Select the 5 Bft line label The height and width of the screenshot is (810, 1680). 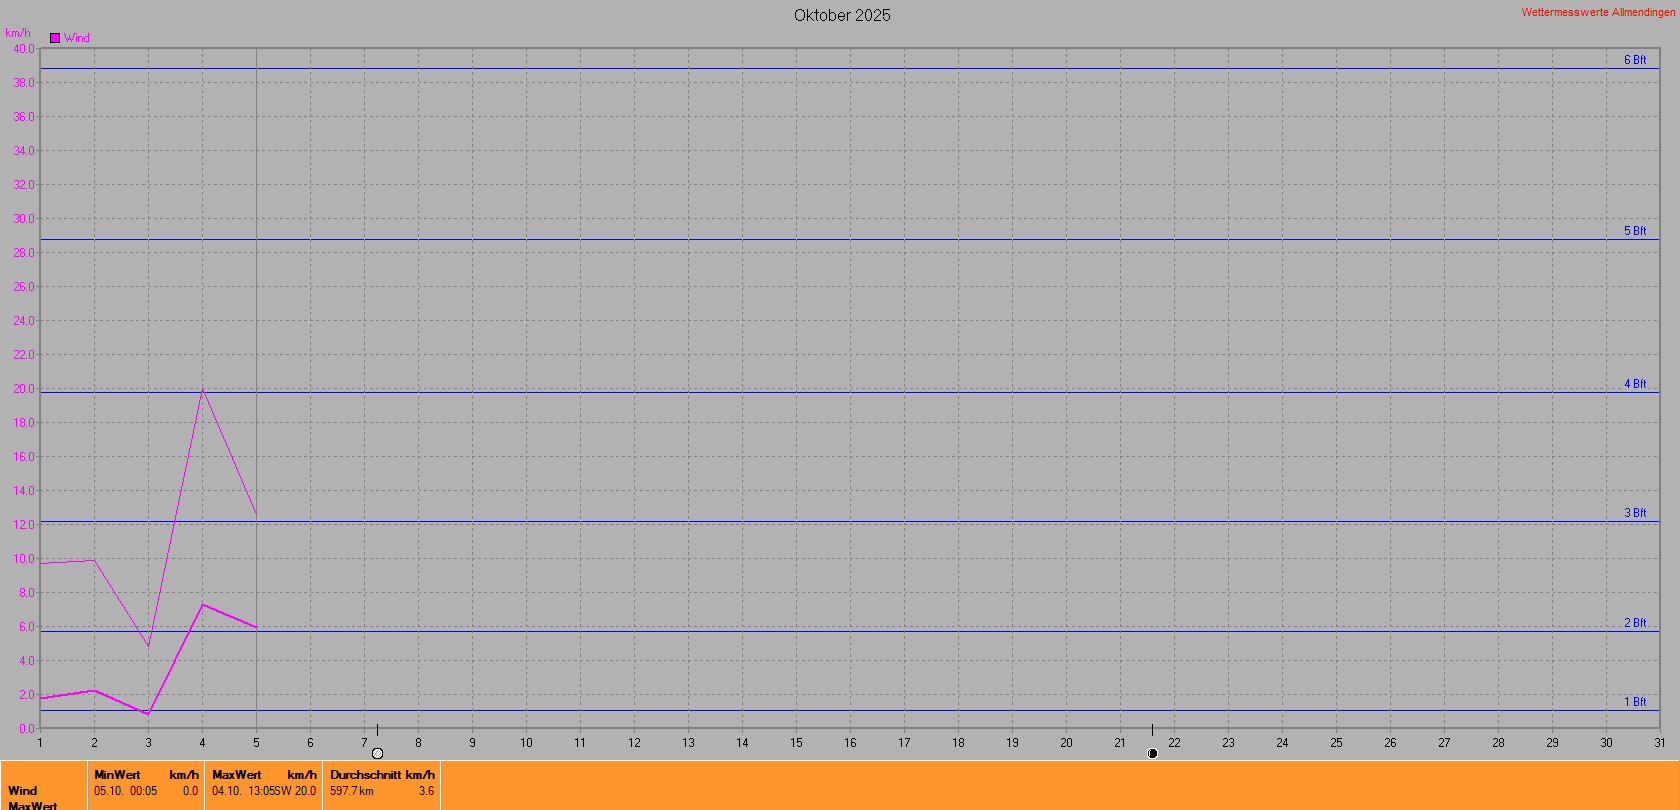[1634, 231]
